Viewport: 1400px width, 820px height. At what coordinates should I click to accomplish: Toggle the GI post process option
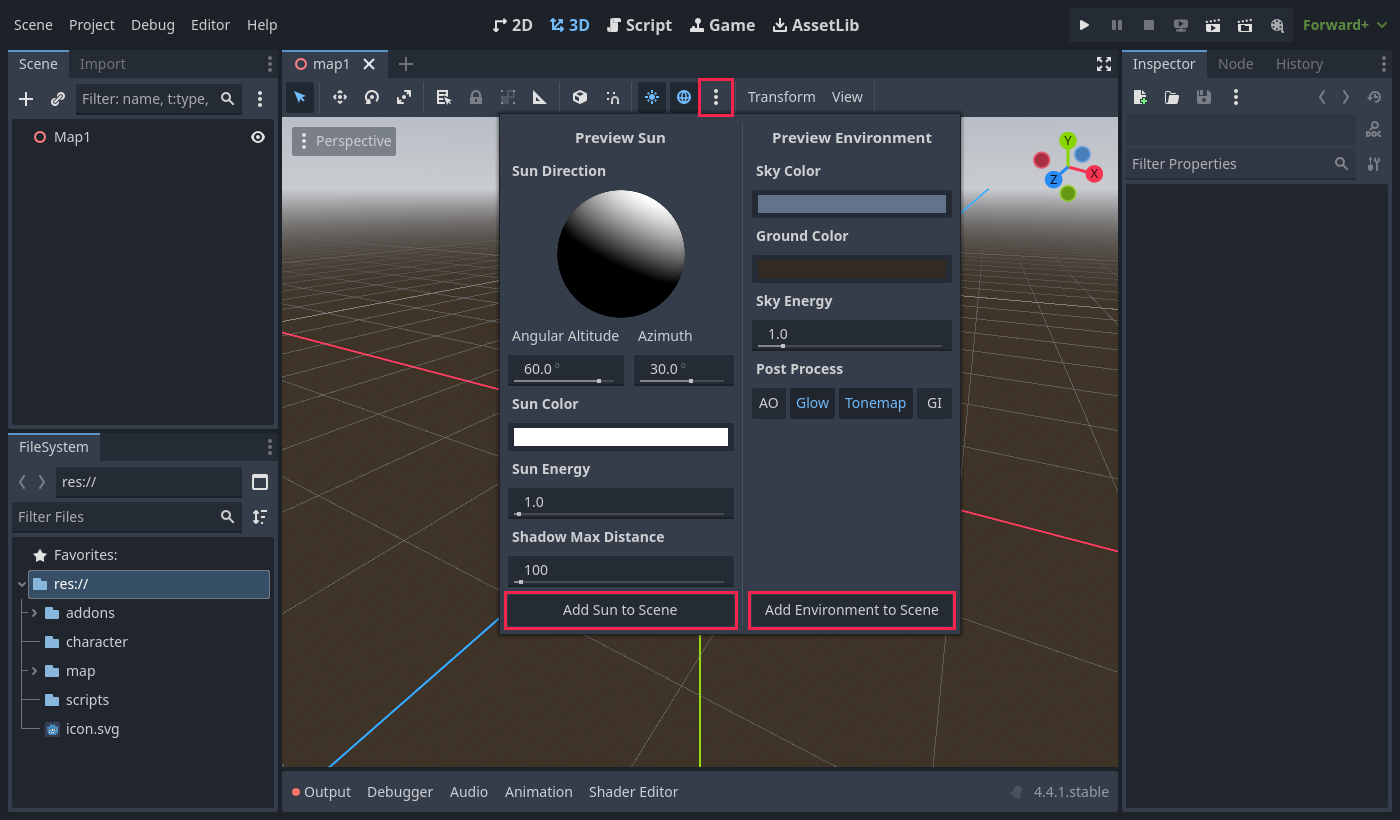(x=934, y=403)
